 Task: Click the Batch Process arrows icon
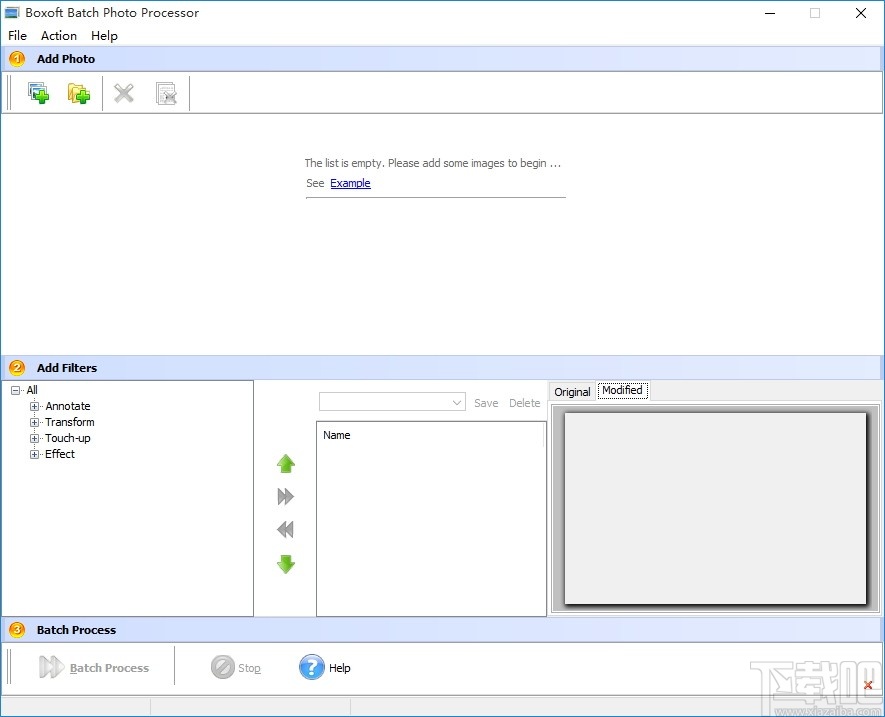click(x=51, y=667)
